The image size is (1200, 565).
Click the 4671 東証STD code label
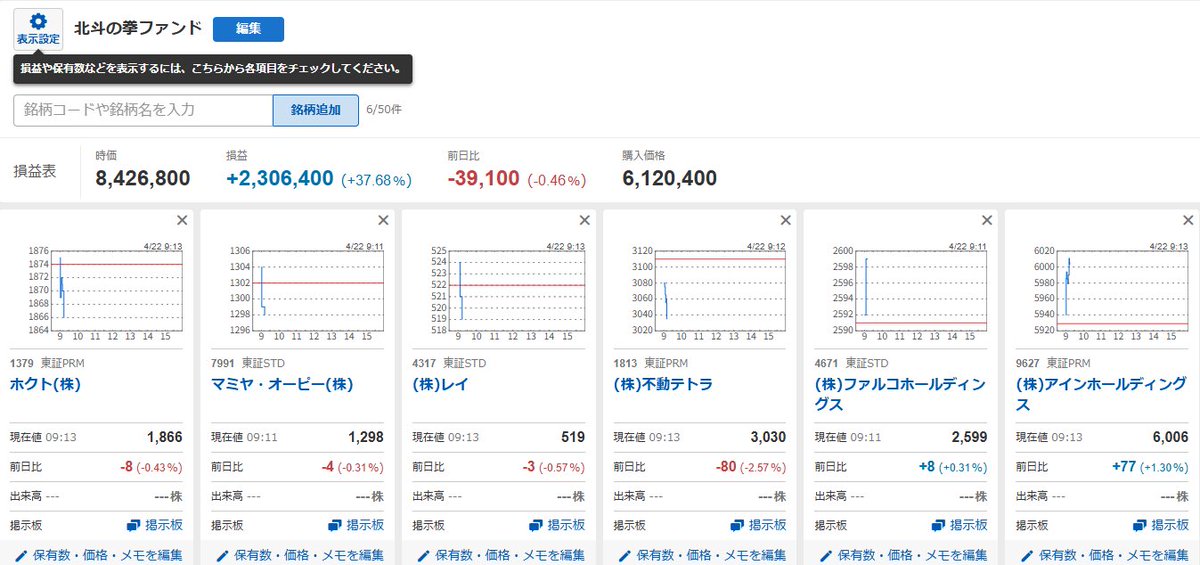pyautogui.click(x=851, y=363)
